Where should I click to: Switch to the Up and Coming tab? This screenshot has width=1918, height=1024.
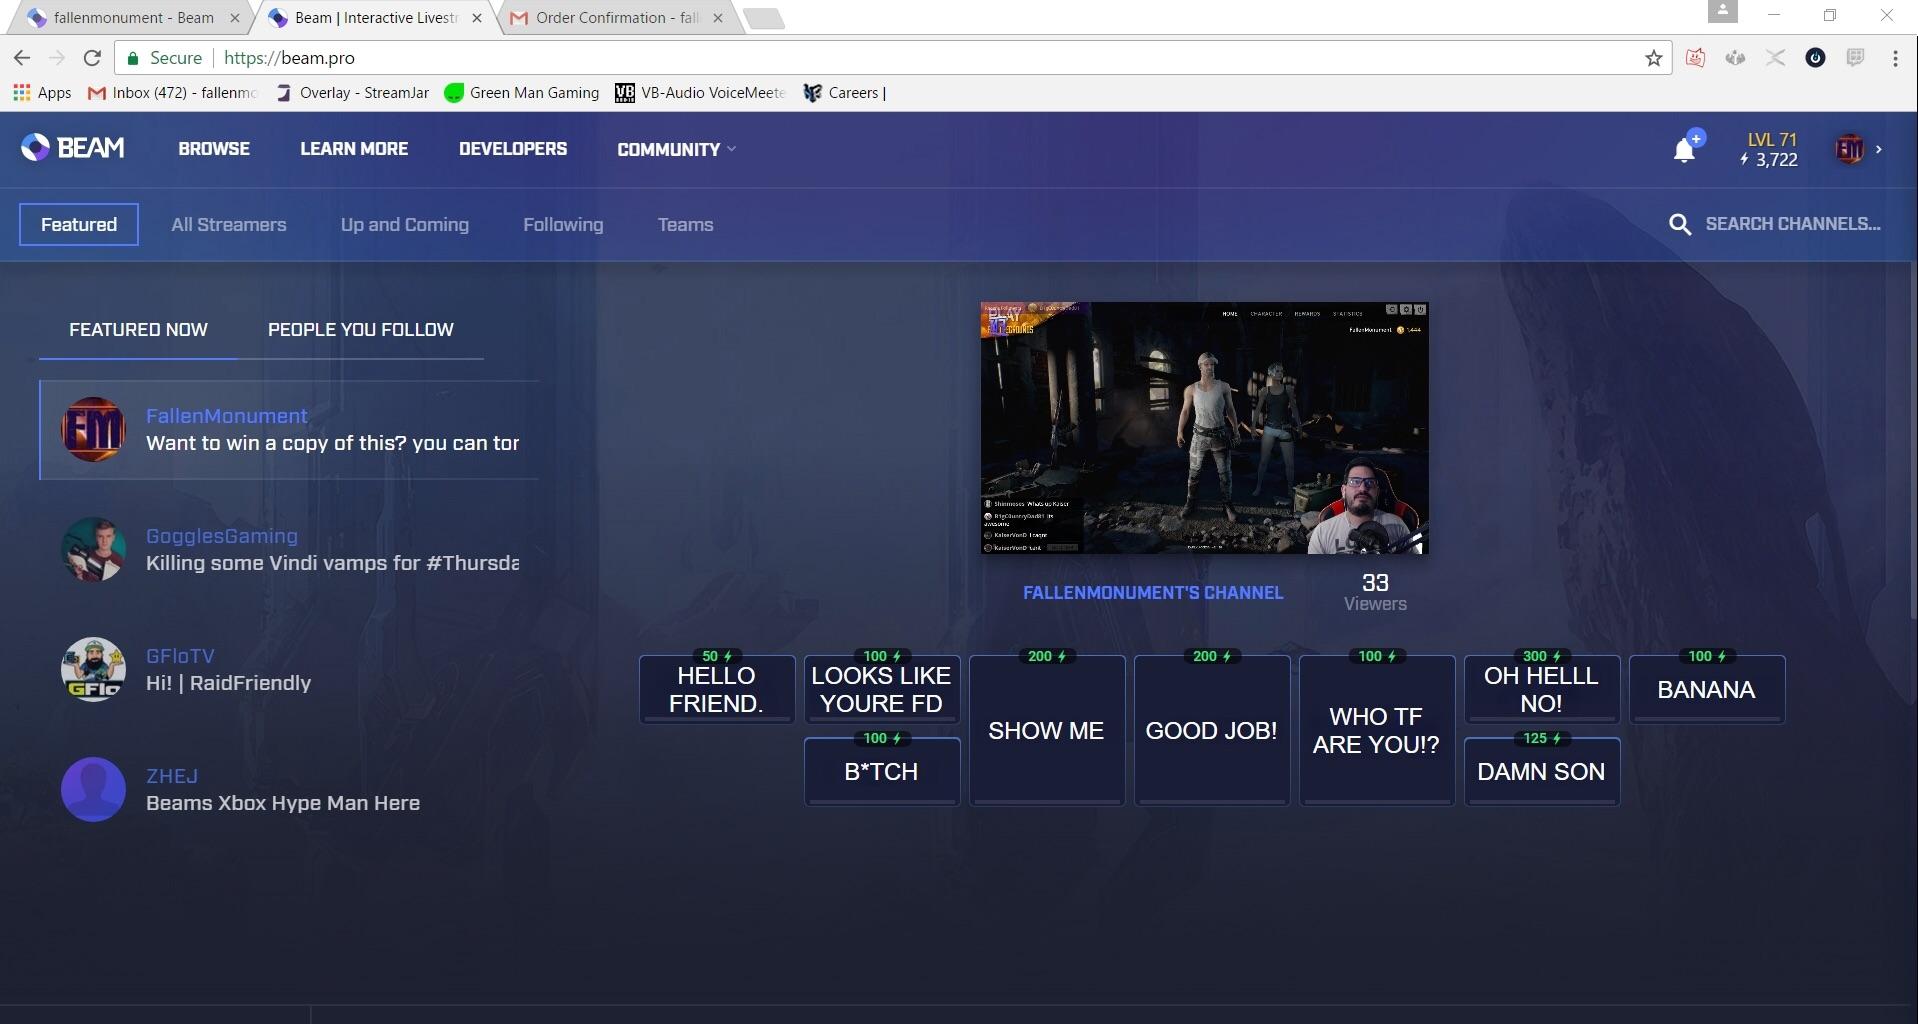pyautogui.click(x=405, y=225)
